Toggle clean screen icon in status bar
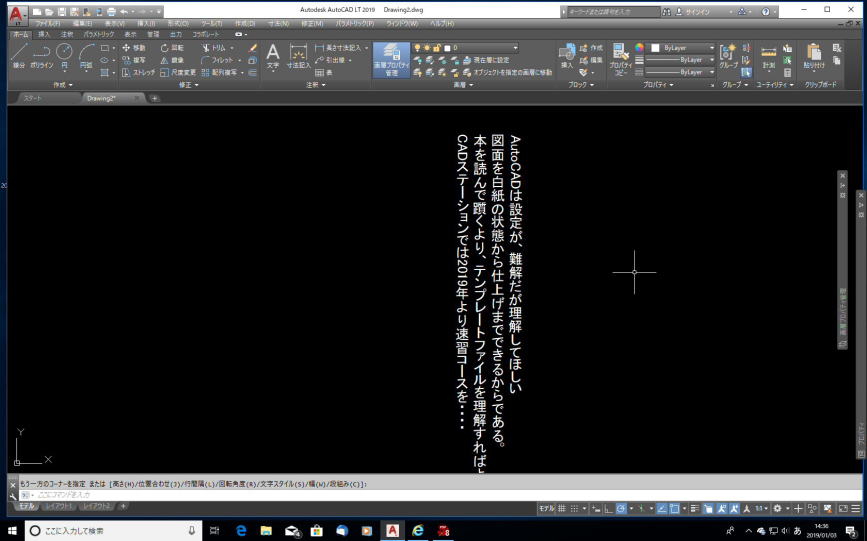Screen dimensions: 867x541 pyautogui.click(x=843, y=508)
